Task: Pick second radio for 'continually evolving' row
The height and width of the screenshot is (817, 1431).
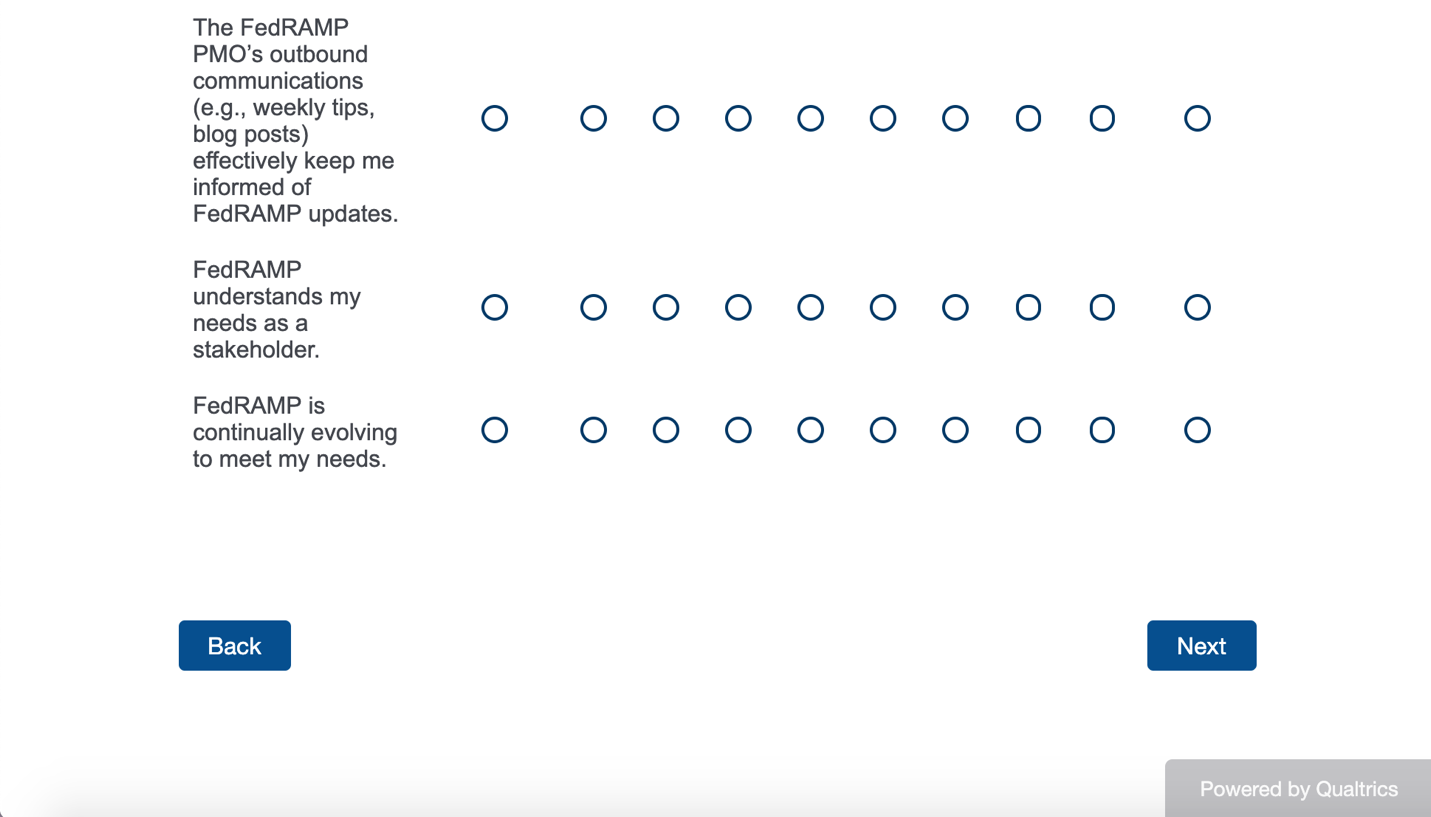Action: point(593,430)
